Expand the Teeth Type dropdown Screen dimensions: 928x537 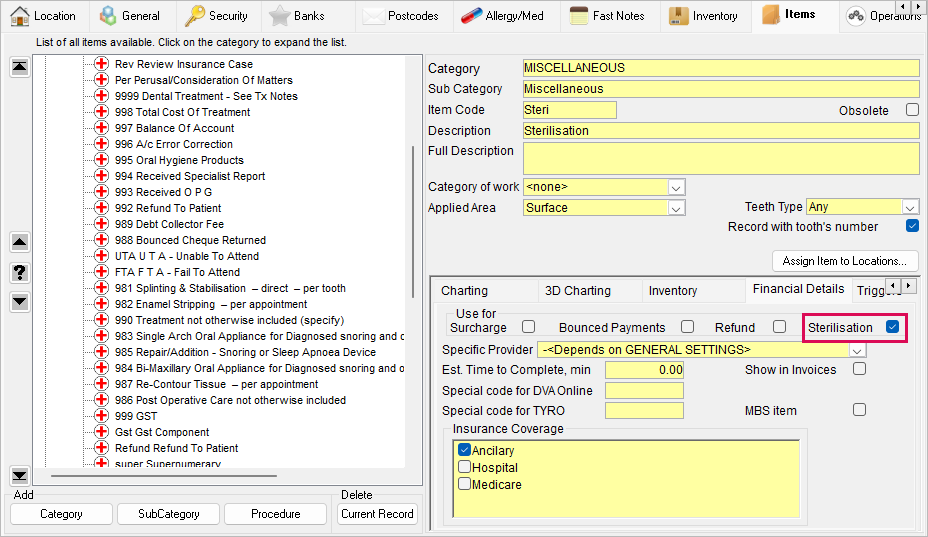click(910, 207)
